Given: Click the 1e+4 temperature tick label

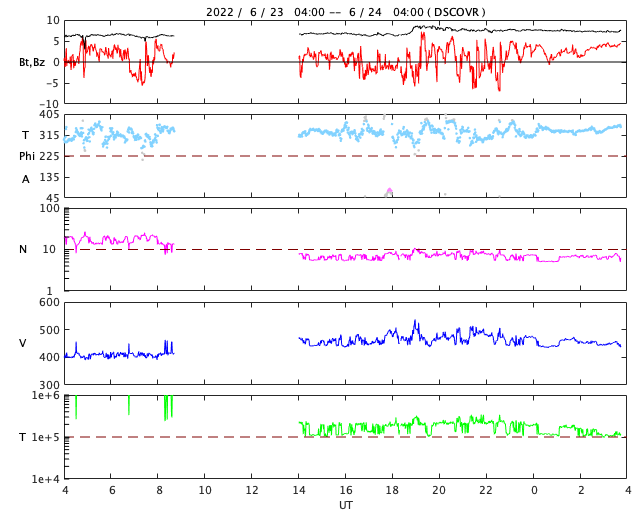Looking at the screenshot, I should tap(46, 479).
